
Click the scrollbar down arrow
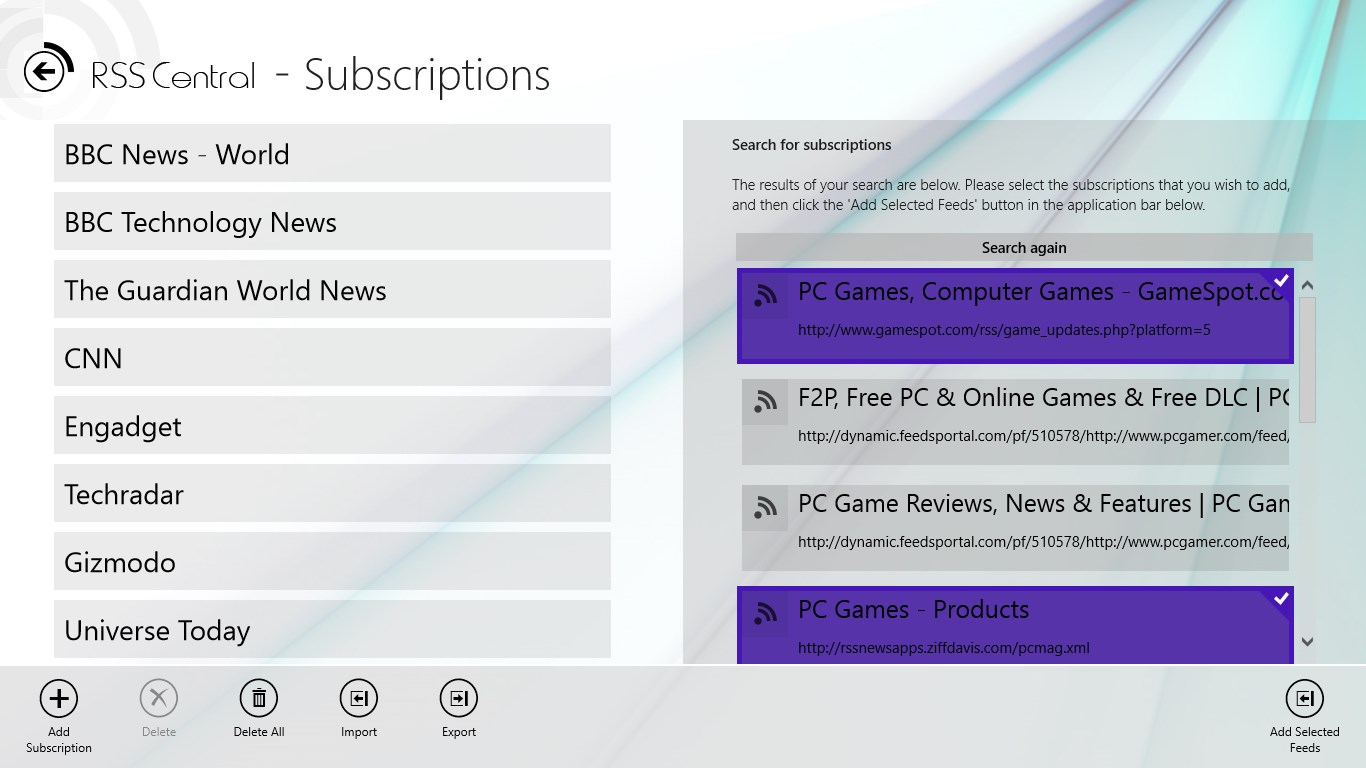click(1307, 643)
